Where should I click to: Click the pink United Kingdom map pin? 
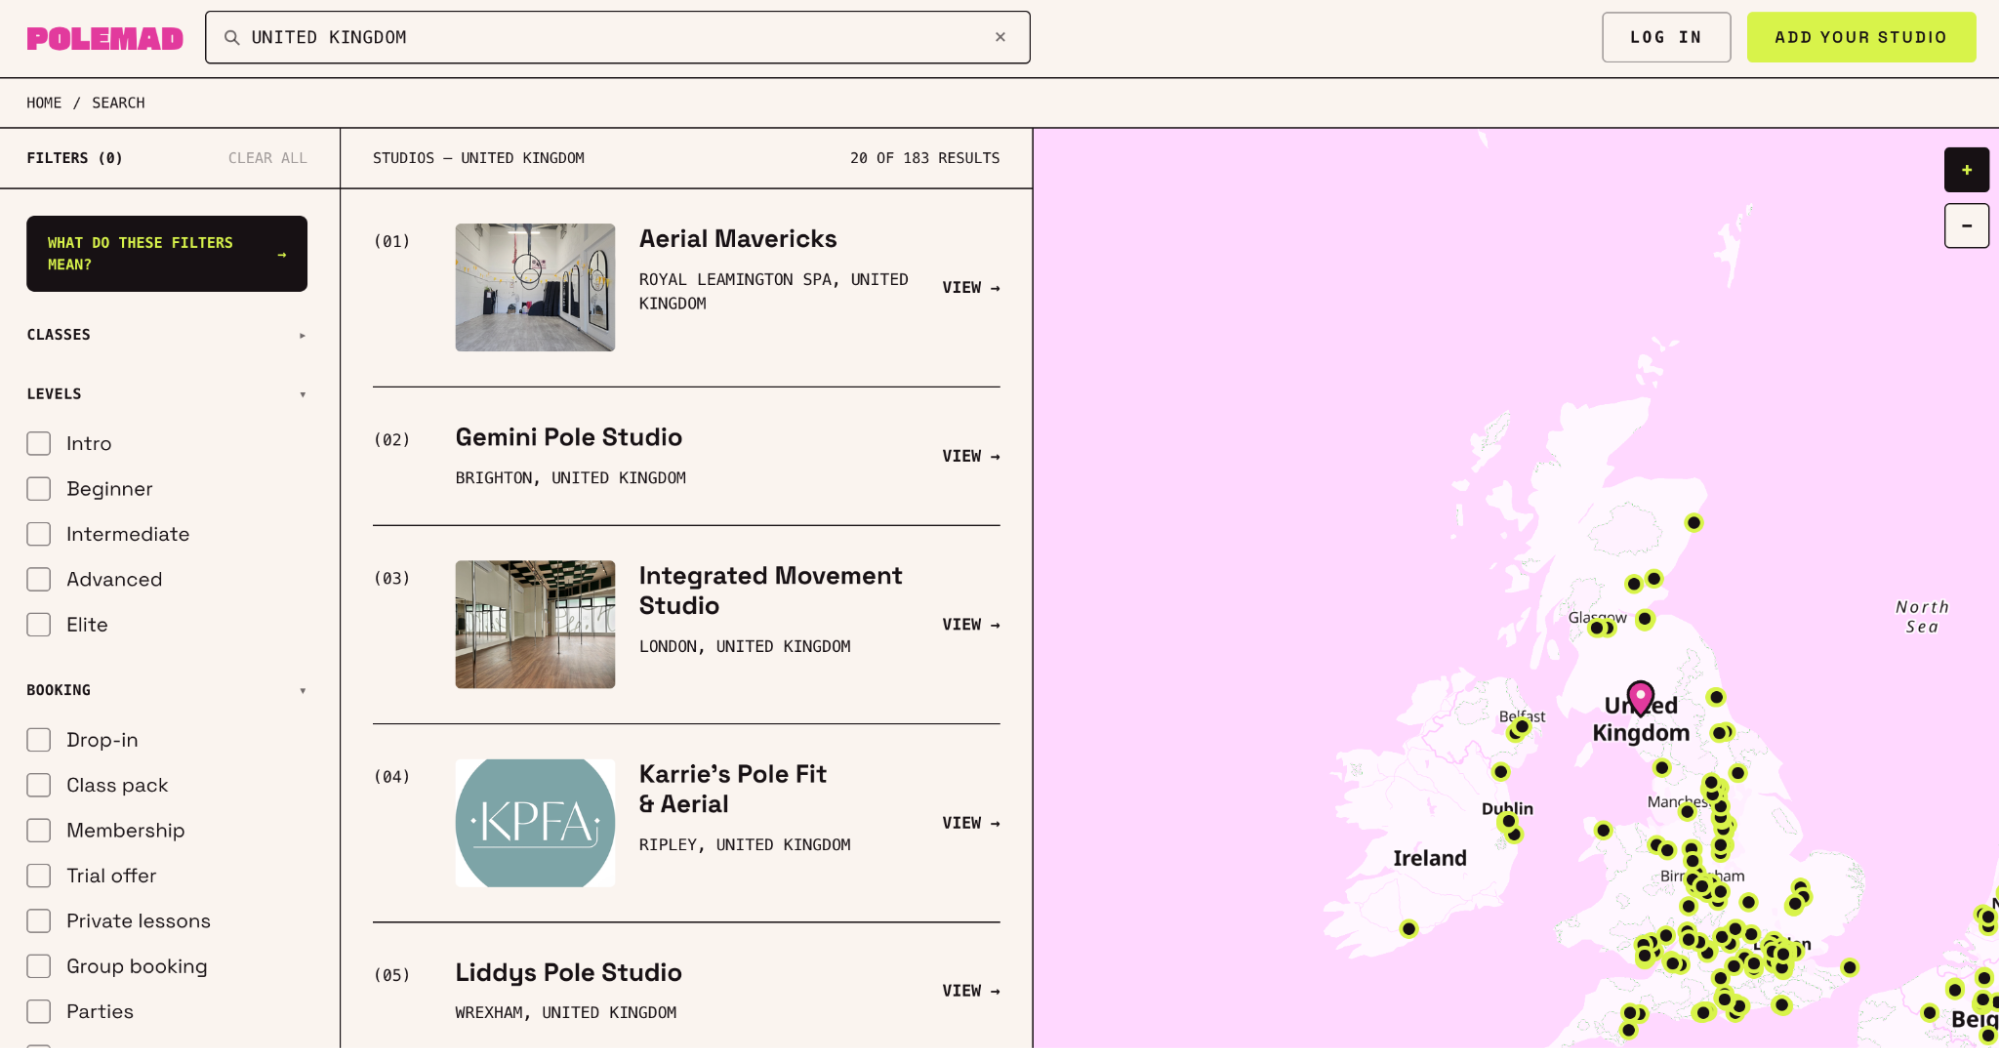pos(1640,698)
